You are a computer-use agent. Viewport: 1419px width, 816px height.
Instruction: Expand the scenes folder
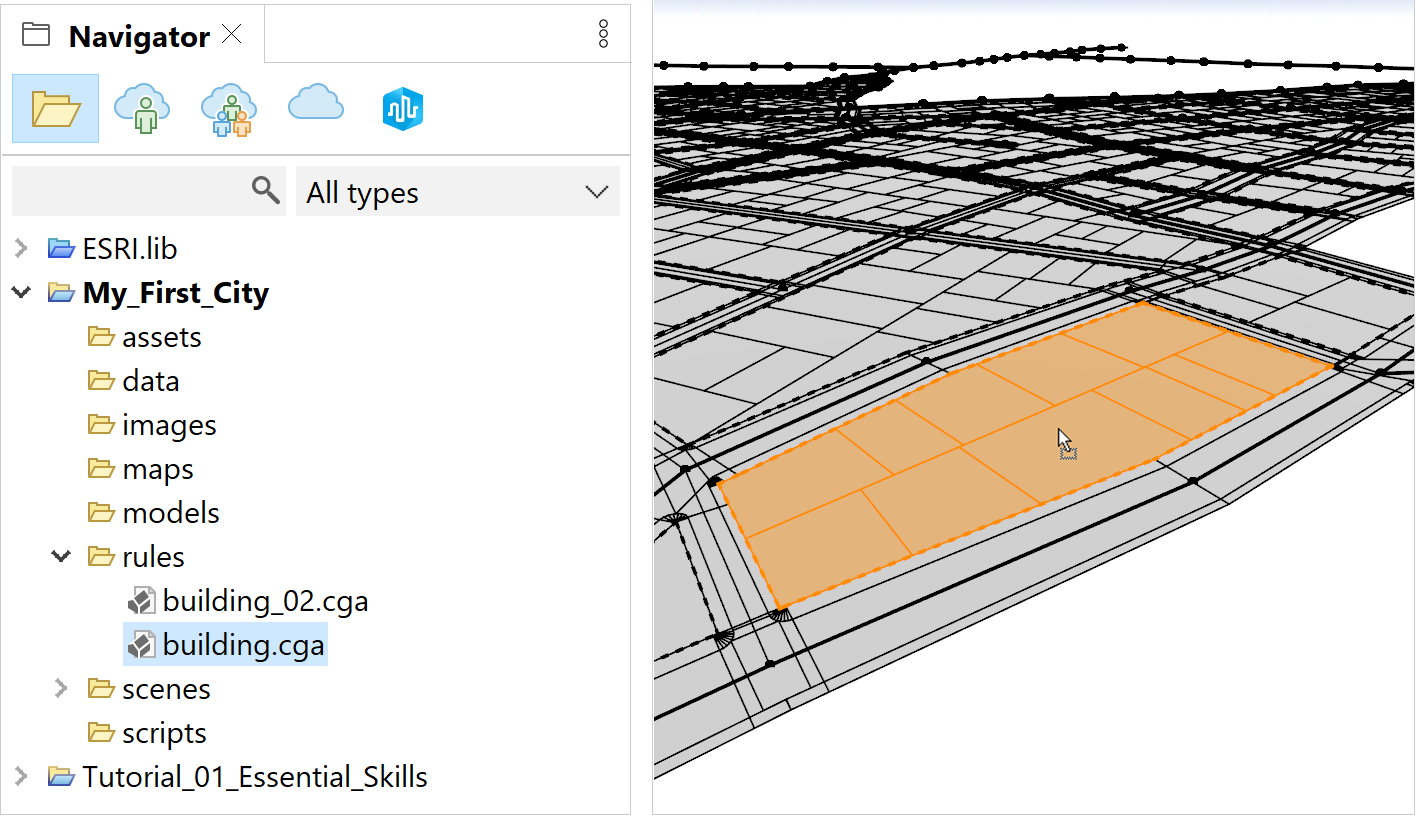(x=61, y=688)
